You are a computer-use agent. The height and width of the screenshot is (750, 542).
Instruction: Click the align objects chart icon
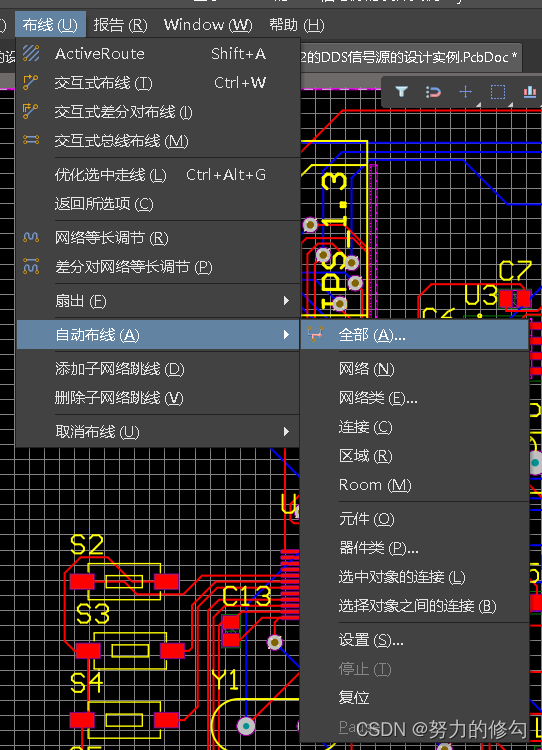click(x=530, y=91)
